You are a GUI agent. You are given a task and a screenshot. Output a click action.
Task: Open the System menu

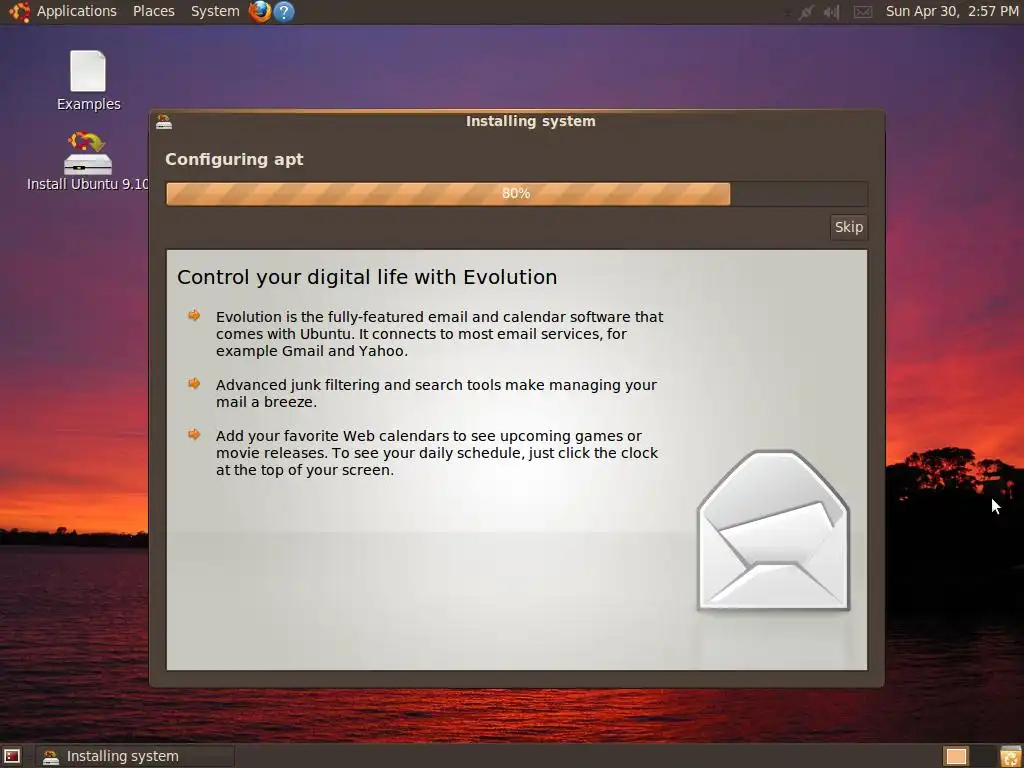[x=215, y=11]
